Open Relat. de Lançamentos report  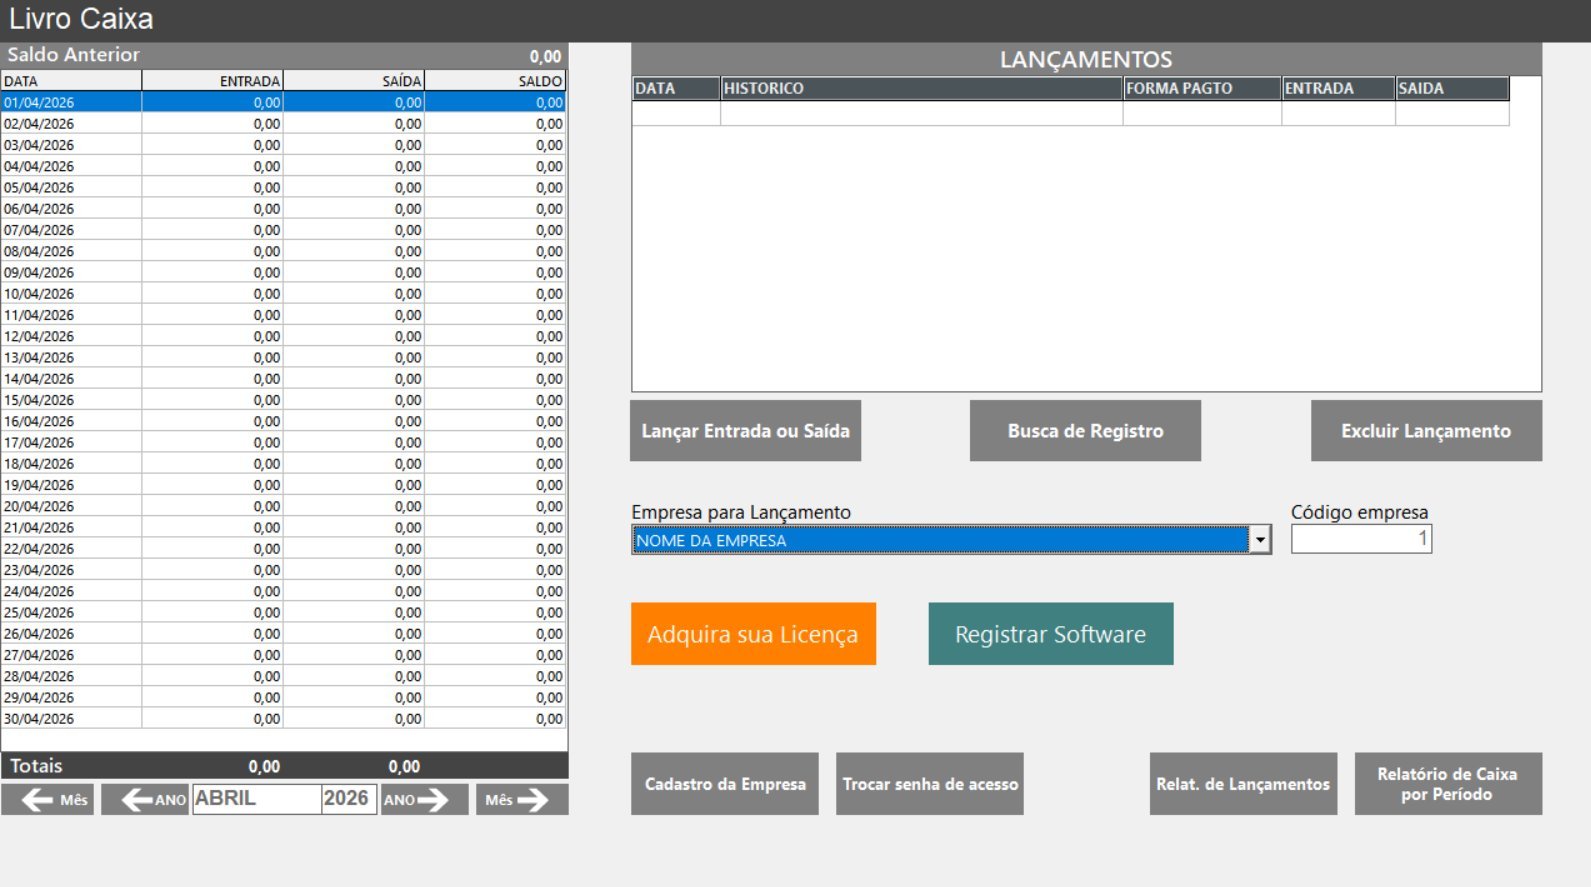[1243, 784]
